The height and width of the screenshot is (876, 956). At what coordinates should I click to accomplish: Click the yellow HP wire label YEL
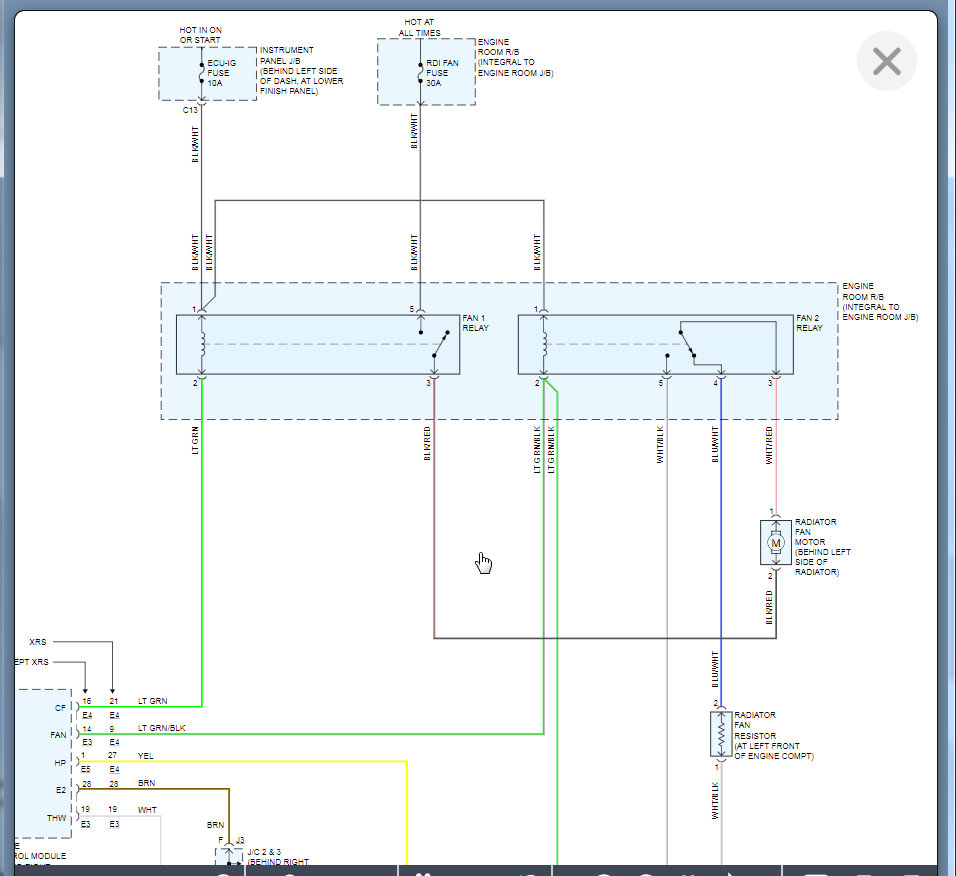tap(146, 756)
